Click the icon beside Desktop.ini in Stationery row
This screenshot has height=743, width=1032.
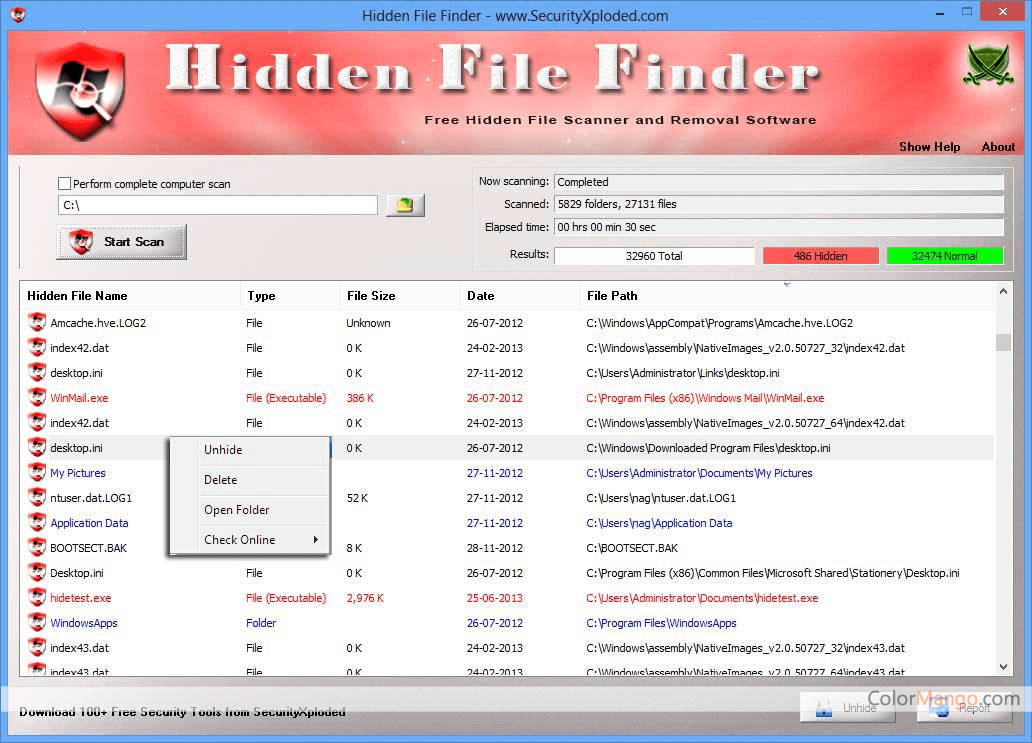37,573
